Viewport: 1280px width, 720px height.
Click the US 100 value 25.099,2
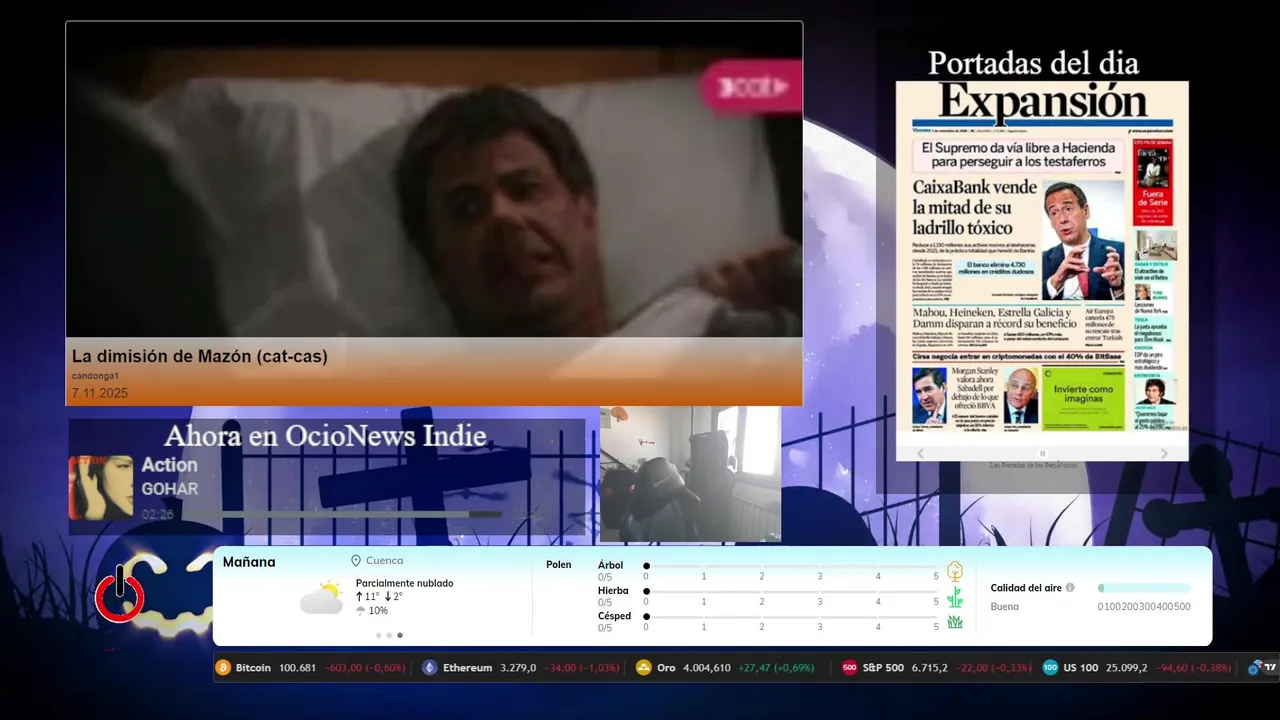point(1125,668)
